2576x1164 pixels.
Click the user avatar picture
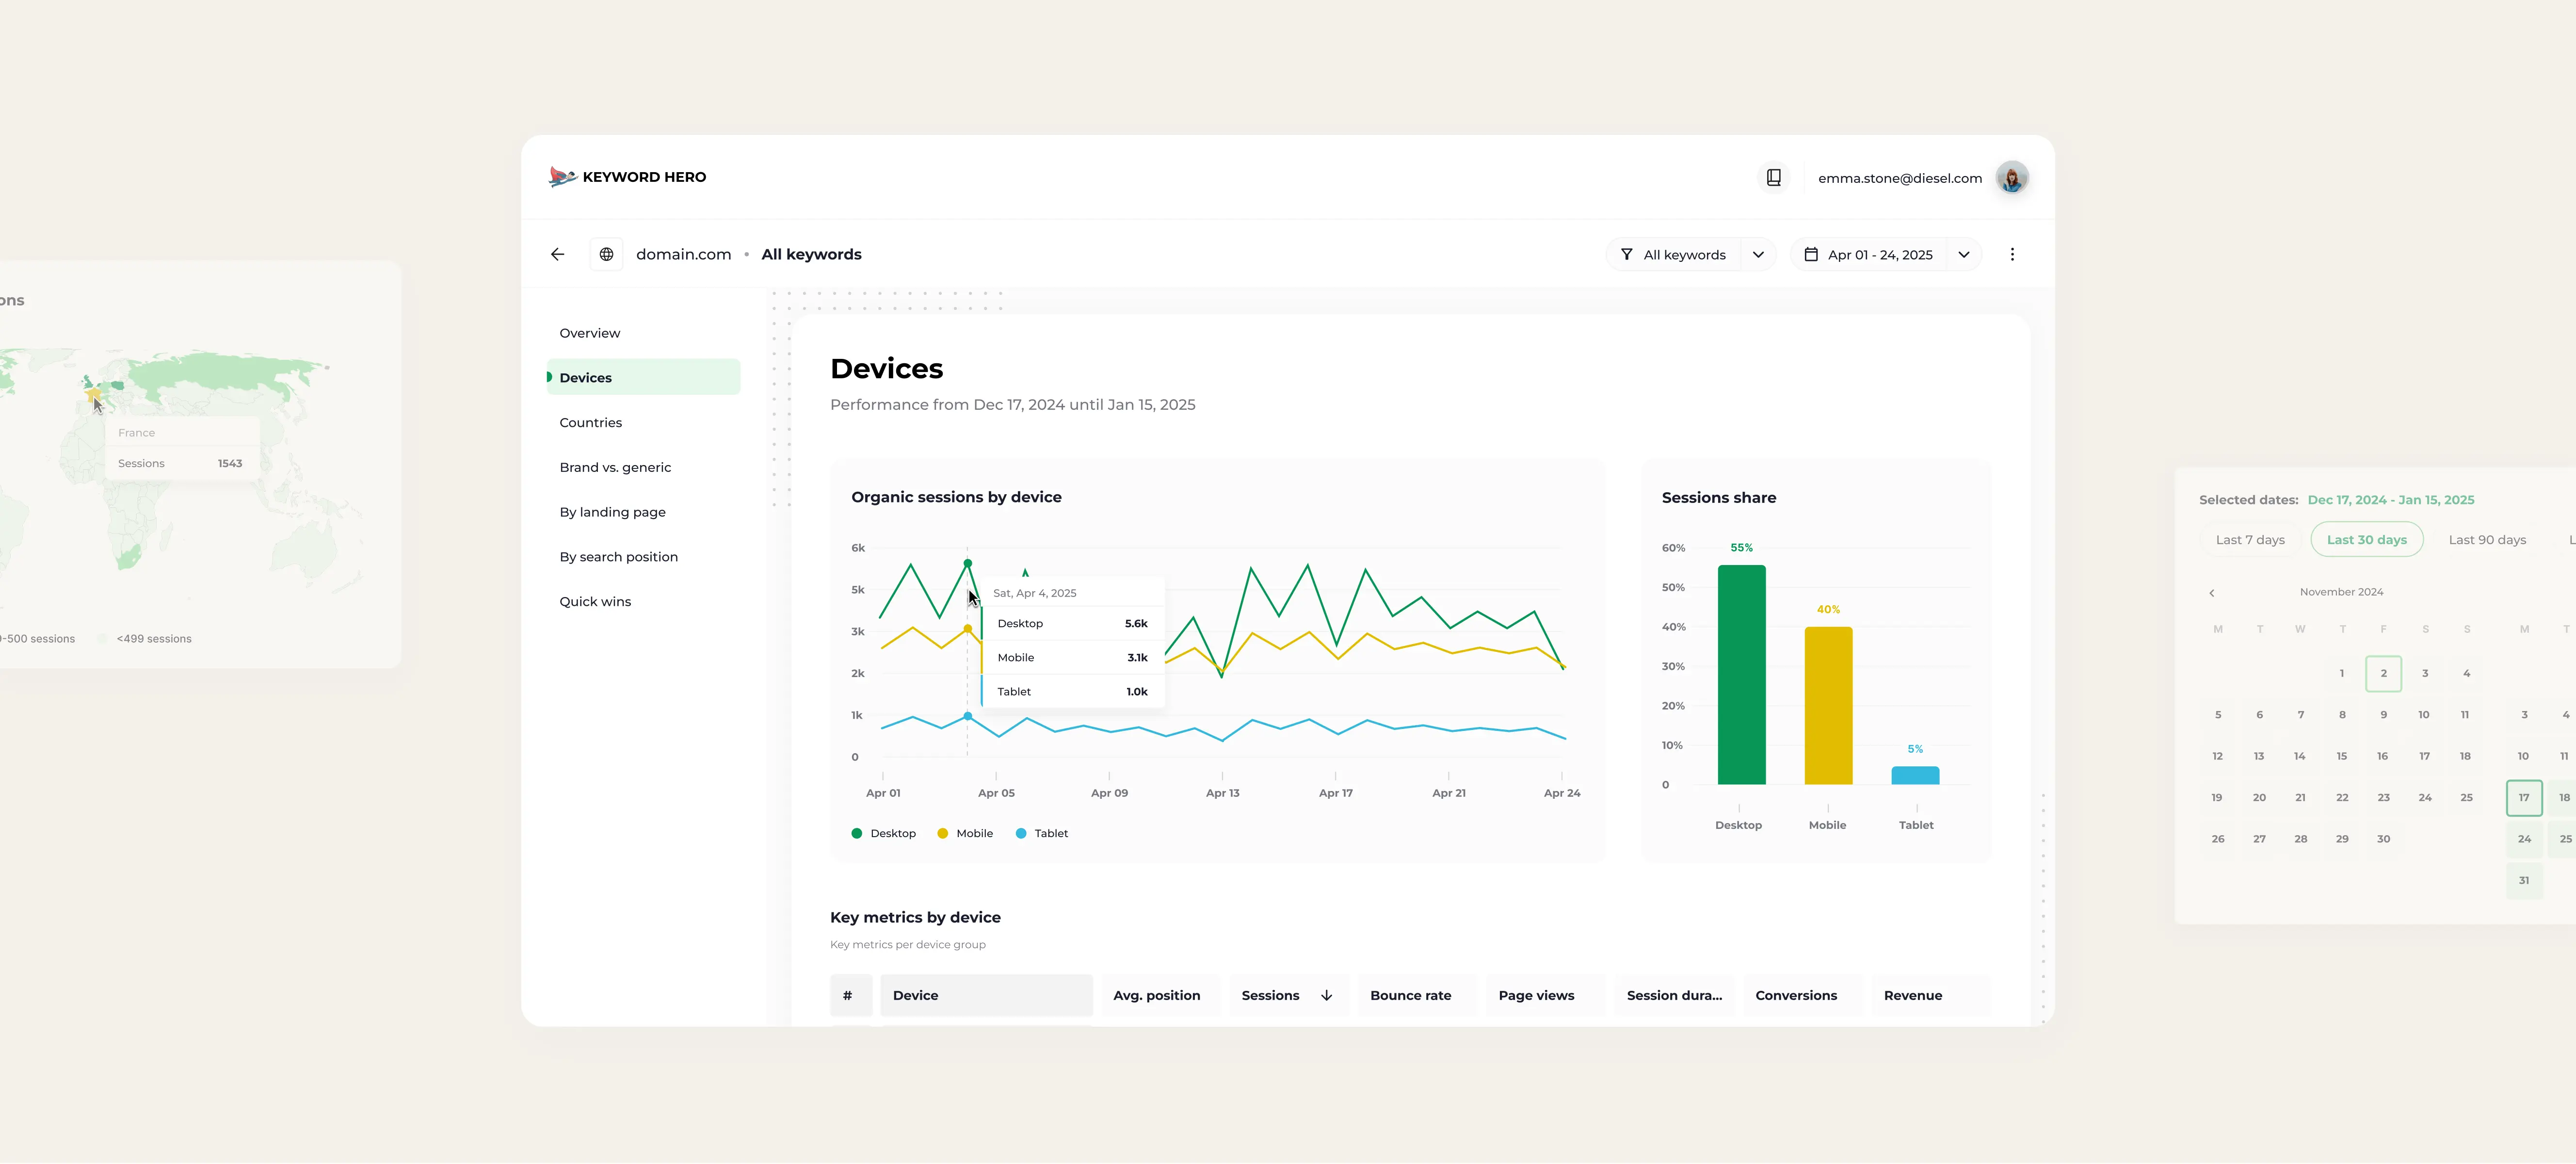point(2011,178)
